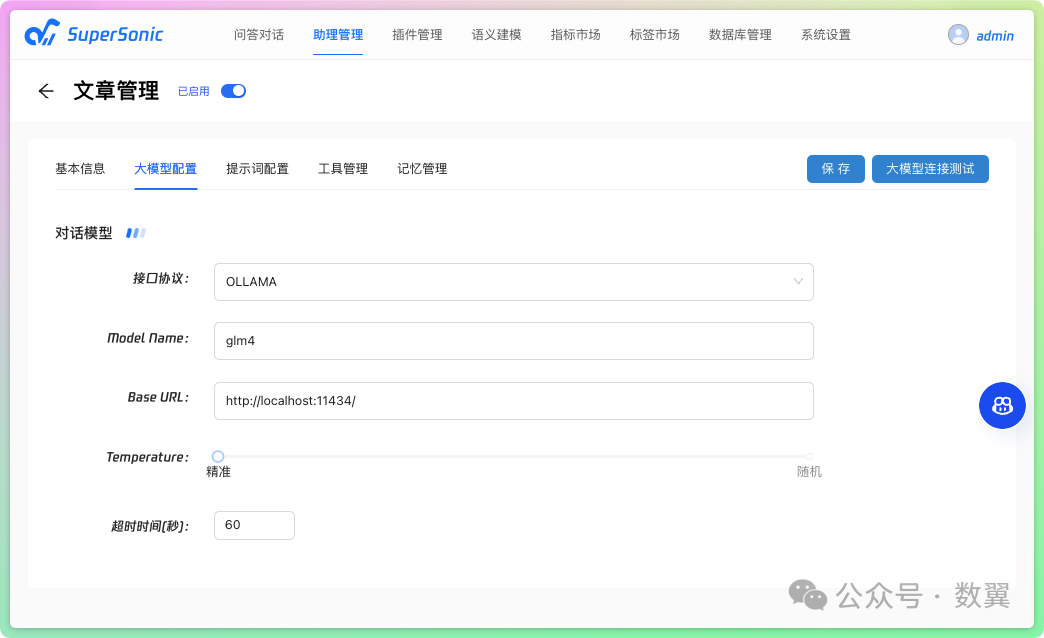Viewport: 1044px width, 638px height.
Task: Click the 保存 button
Action: (836, 168)
